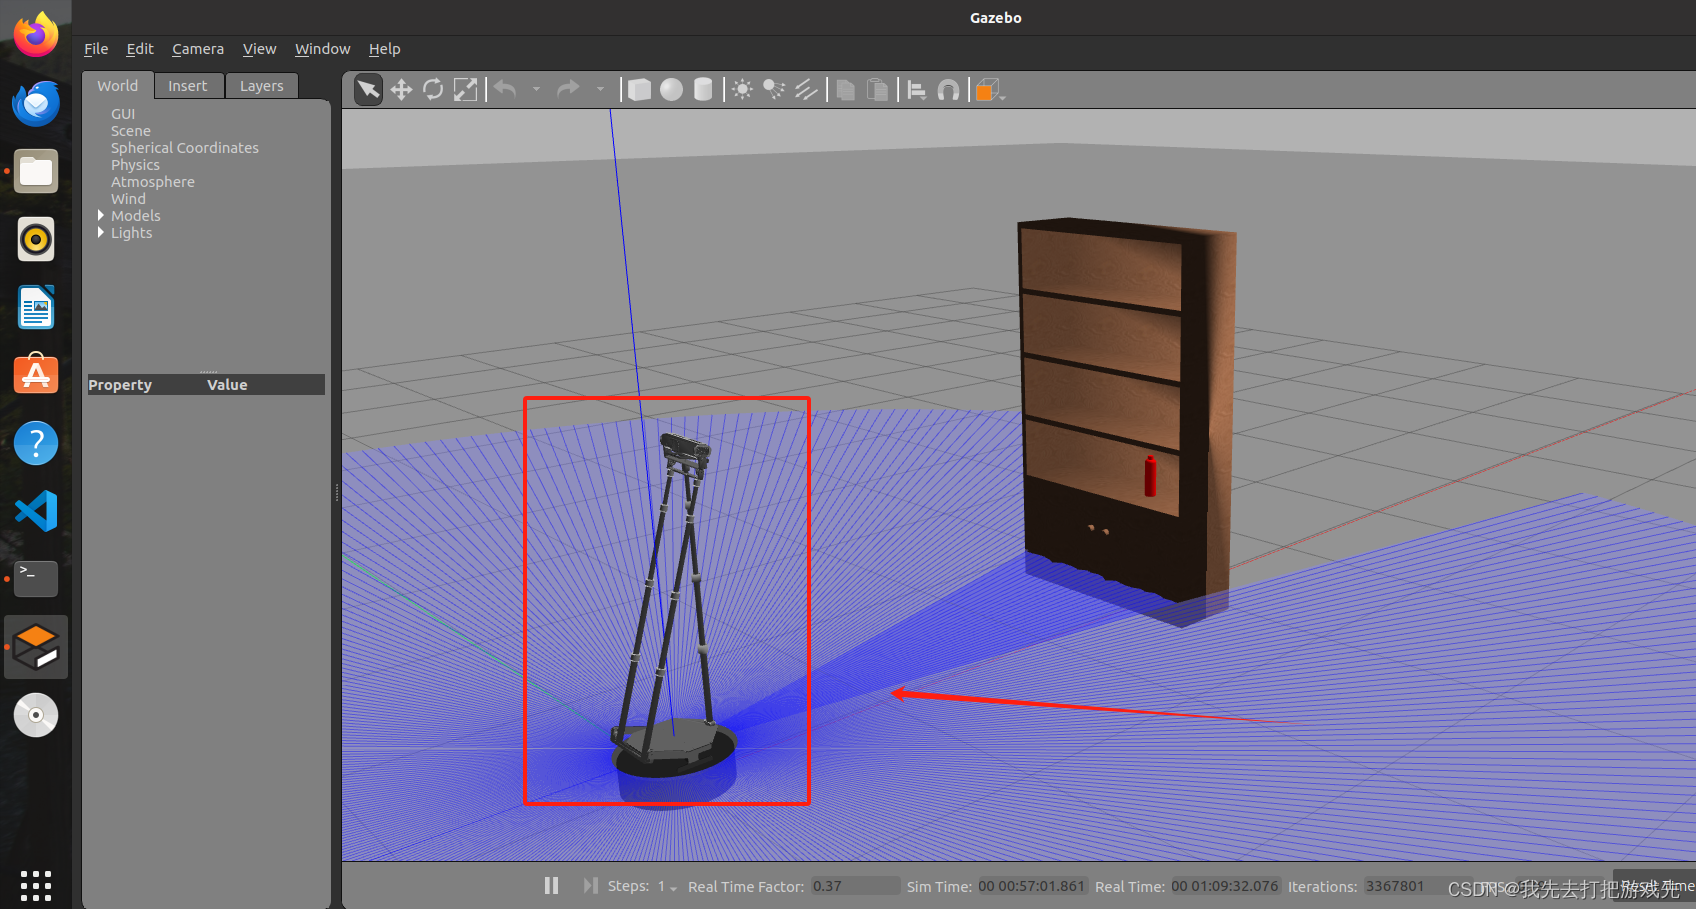Click the Sim Time value field
The width and height of the screenshot is (1696, 909).
click(x=1031, y=887)
